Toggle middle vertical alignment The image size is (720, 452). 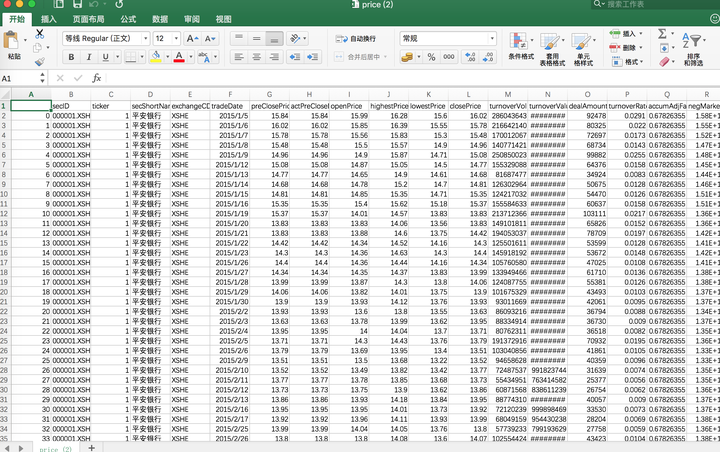tap(257, 39)
